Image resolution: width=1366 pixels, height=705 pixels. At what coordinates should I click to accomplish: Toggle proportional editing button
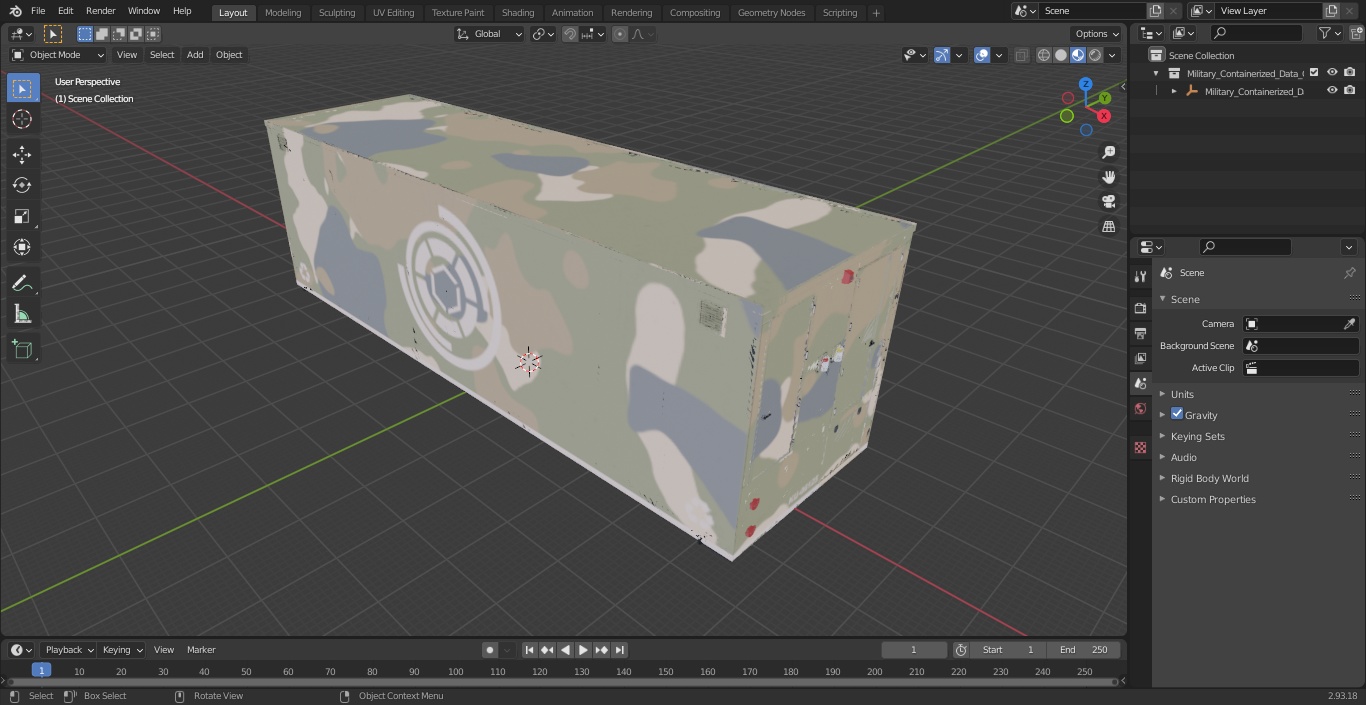(620, 34)
